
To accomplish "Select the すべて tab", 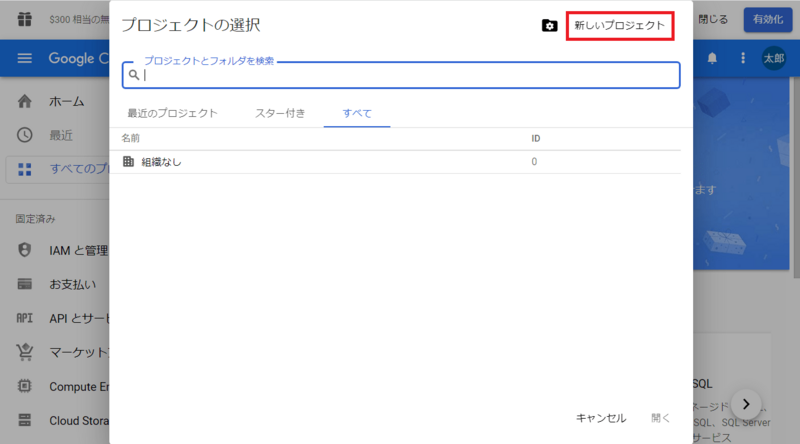I will coord(357,113).
